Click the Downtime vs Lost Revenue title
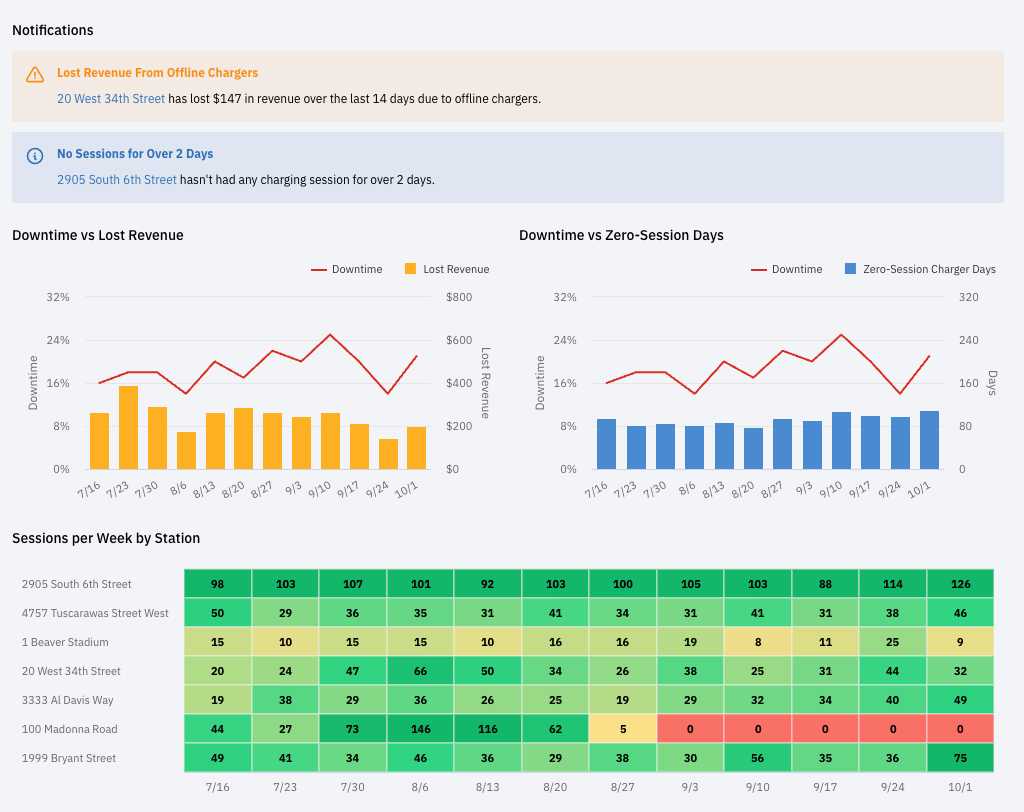This screenshot has width=1024, height=812. pyautogui.click(x=98, y=235)
